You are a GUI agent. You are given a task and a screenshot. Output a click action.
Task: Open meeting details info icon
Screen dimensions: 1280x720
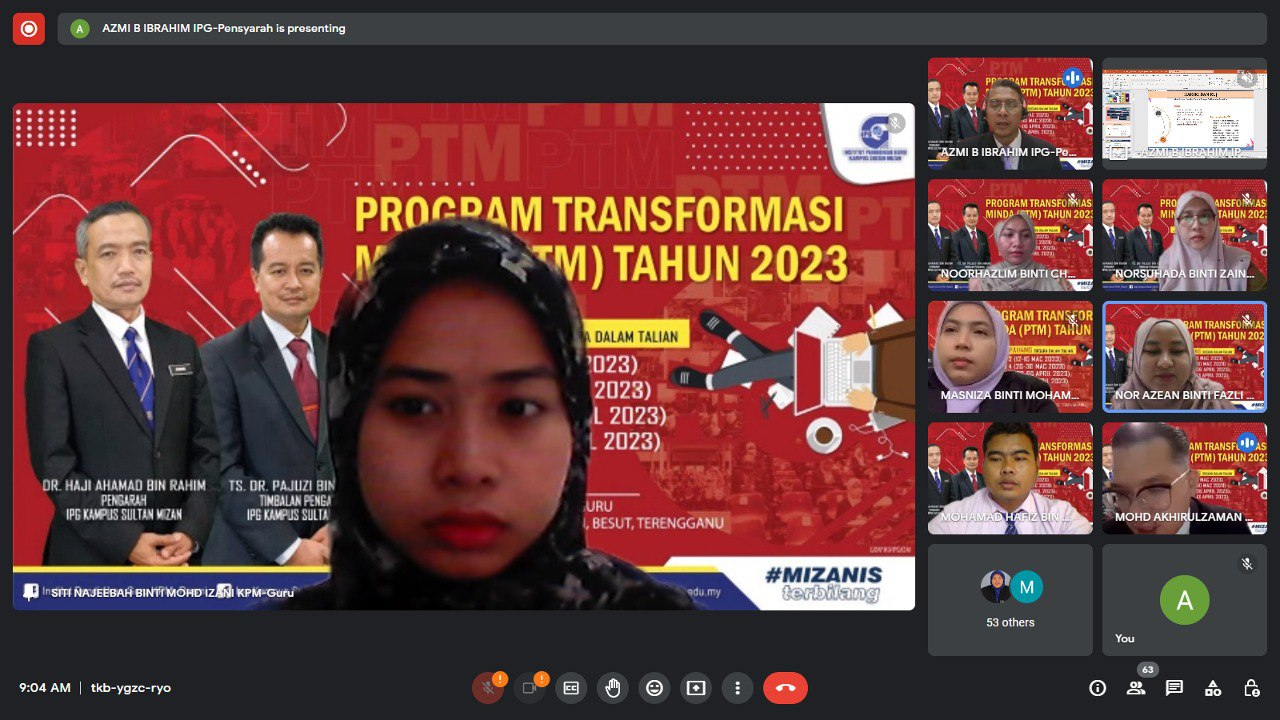tap(1098, 688)
